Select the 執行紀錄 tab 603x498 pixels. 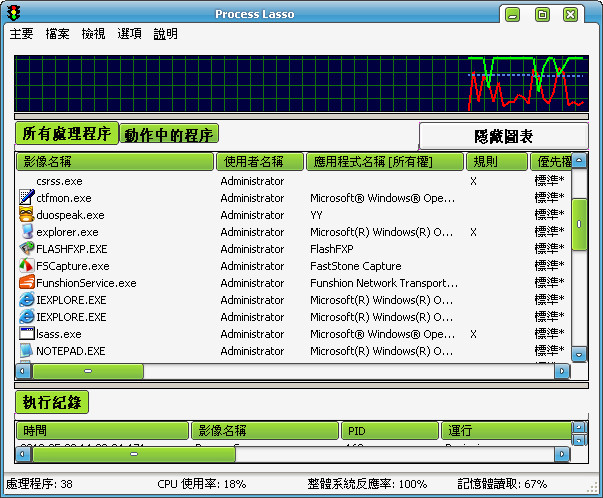click(52, 402)
